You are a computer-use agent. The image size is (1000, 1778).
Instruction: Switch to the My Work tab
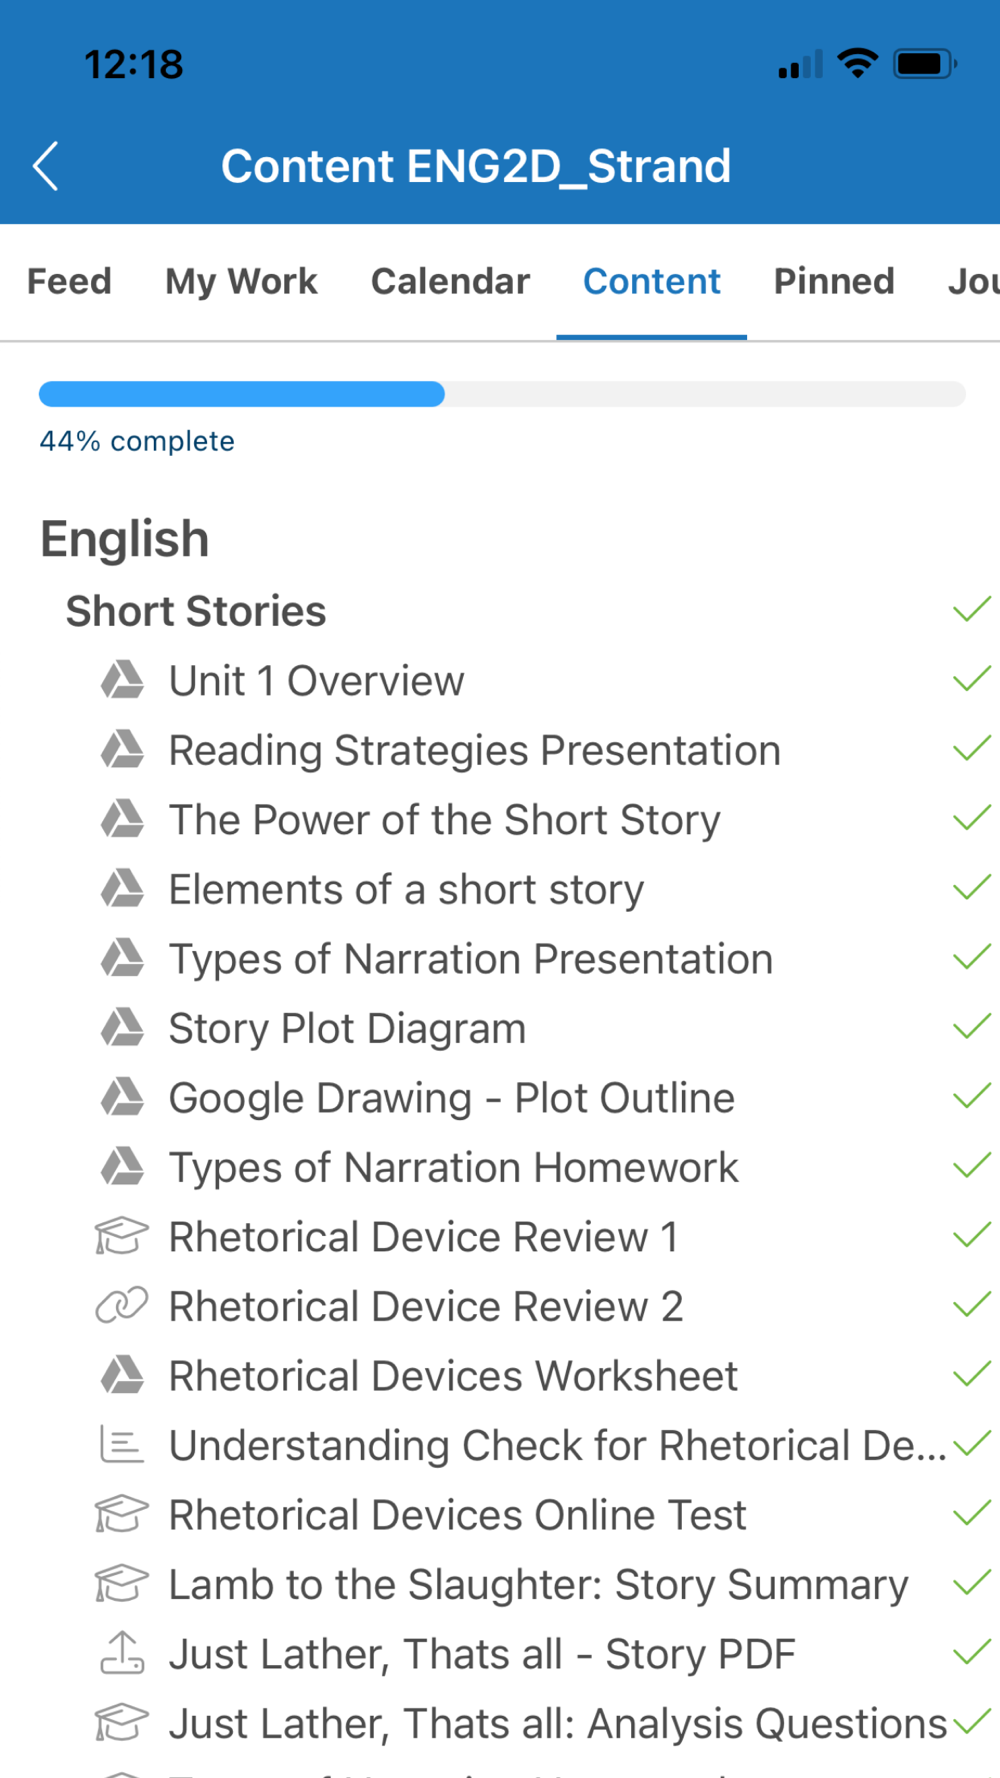click(x=241, y=282)
